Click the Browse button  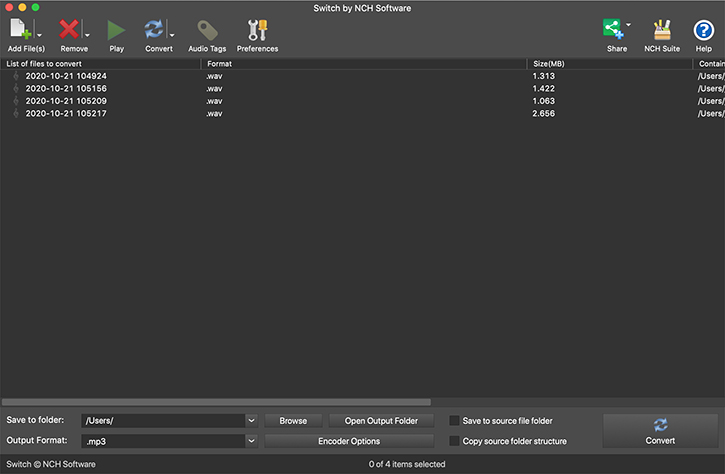click(x=293, y=421)
